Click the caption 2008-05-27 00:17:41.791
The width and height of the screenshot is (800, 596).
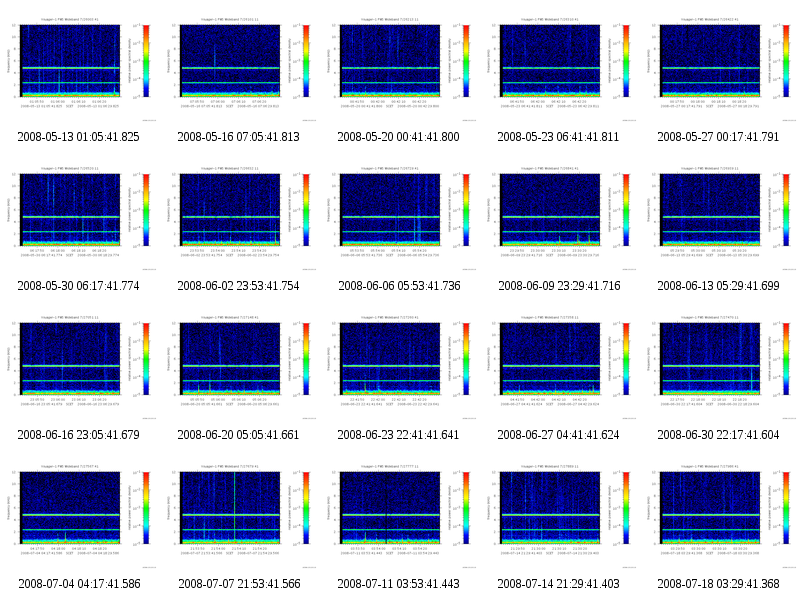coord(718,137)
